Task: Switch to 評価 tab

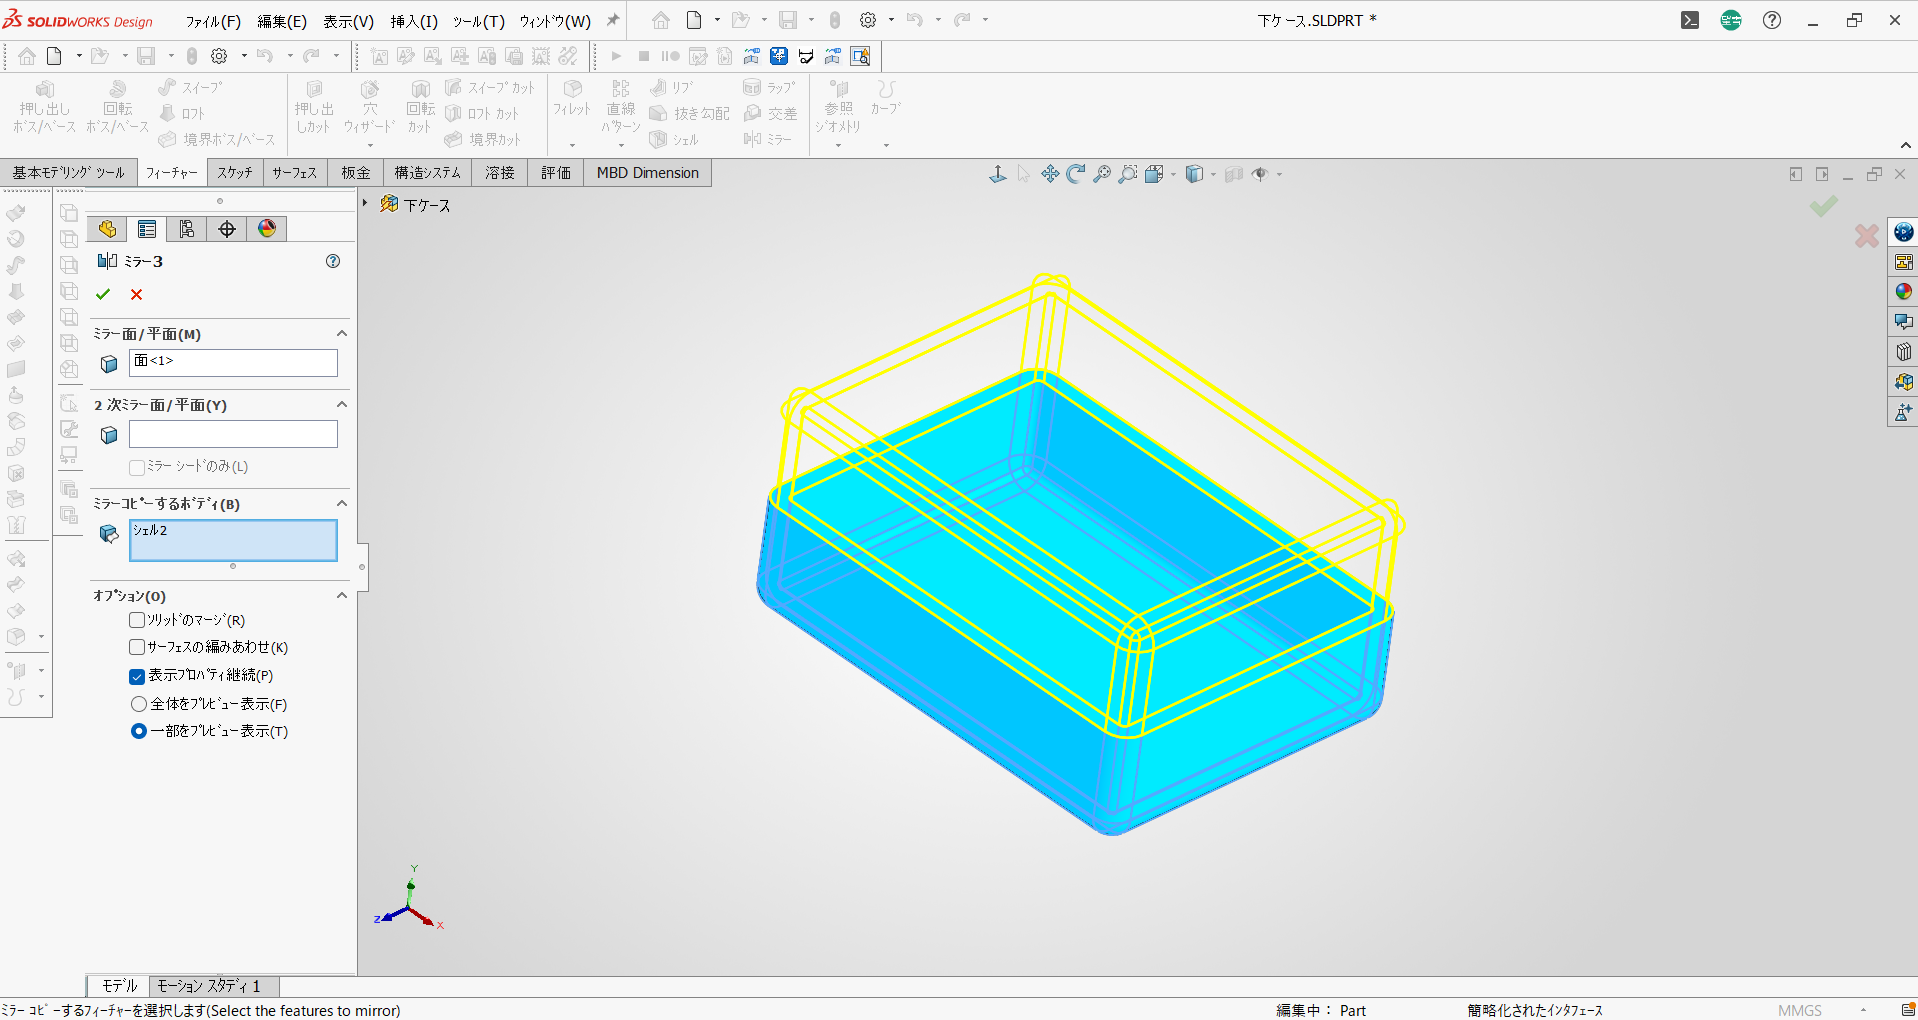Action: click(556, 173)
